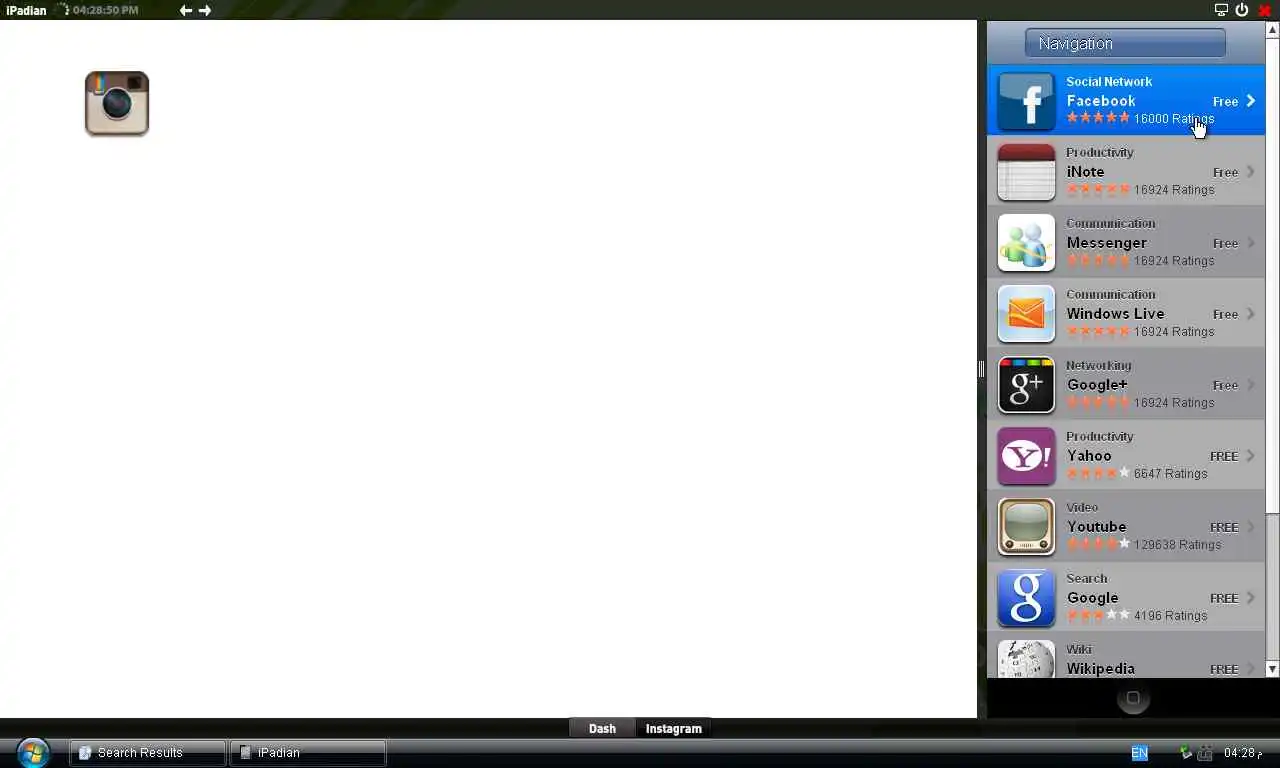Click the monitor display icon in top bar
The height and width of the screenshot is (768, 1280).
[x=1221, y=10]
